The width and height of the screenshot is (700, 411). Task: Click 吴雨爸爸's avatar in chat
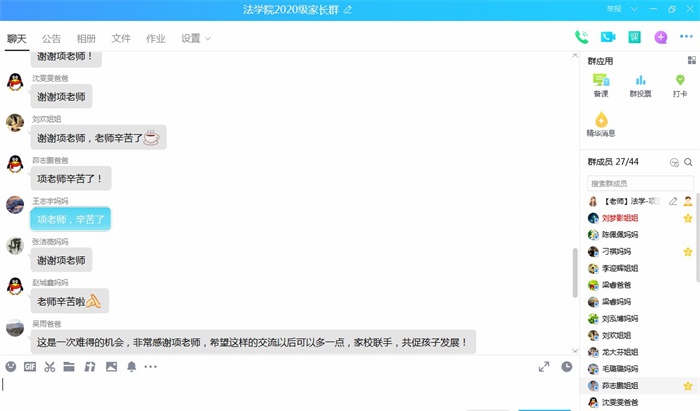[15, 328]
